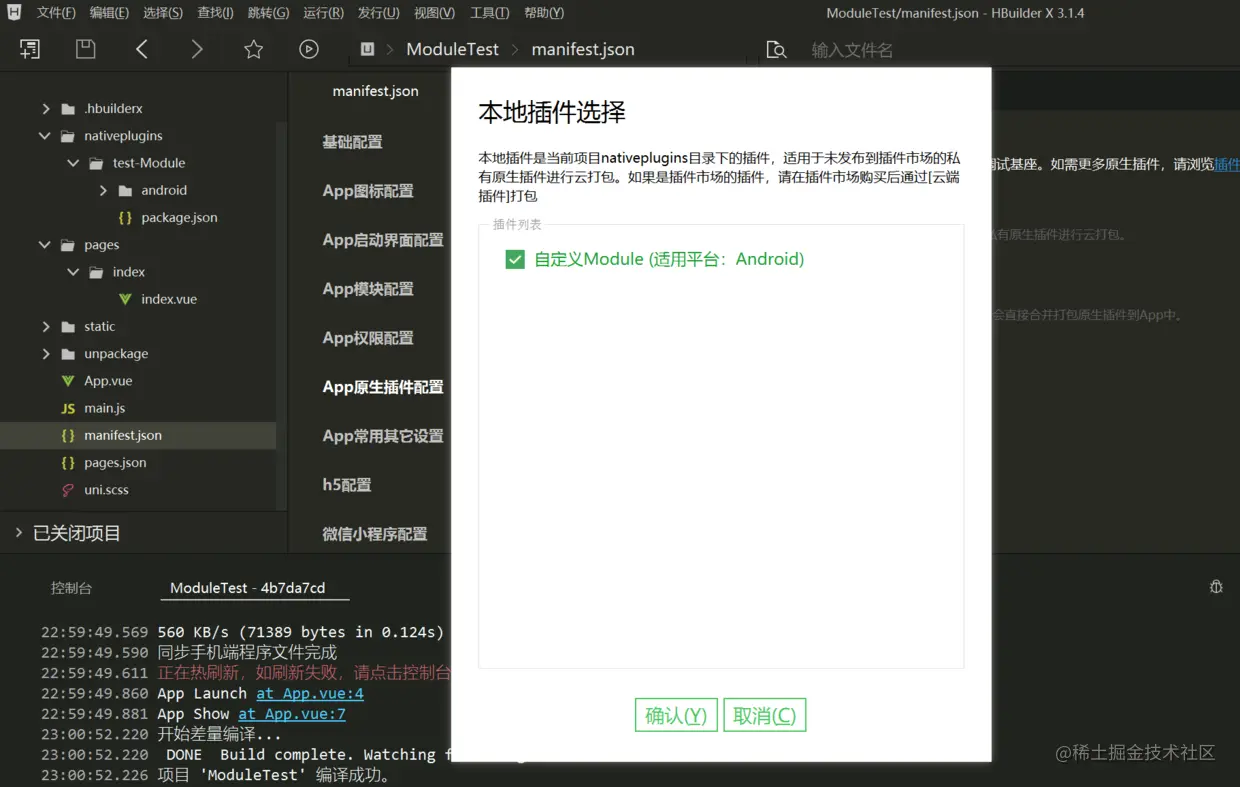This screenshot has height=787, width=1240.
Task: Cancel the dialog with 取消(C)
Action: (x=764, y=715)
